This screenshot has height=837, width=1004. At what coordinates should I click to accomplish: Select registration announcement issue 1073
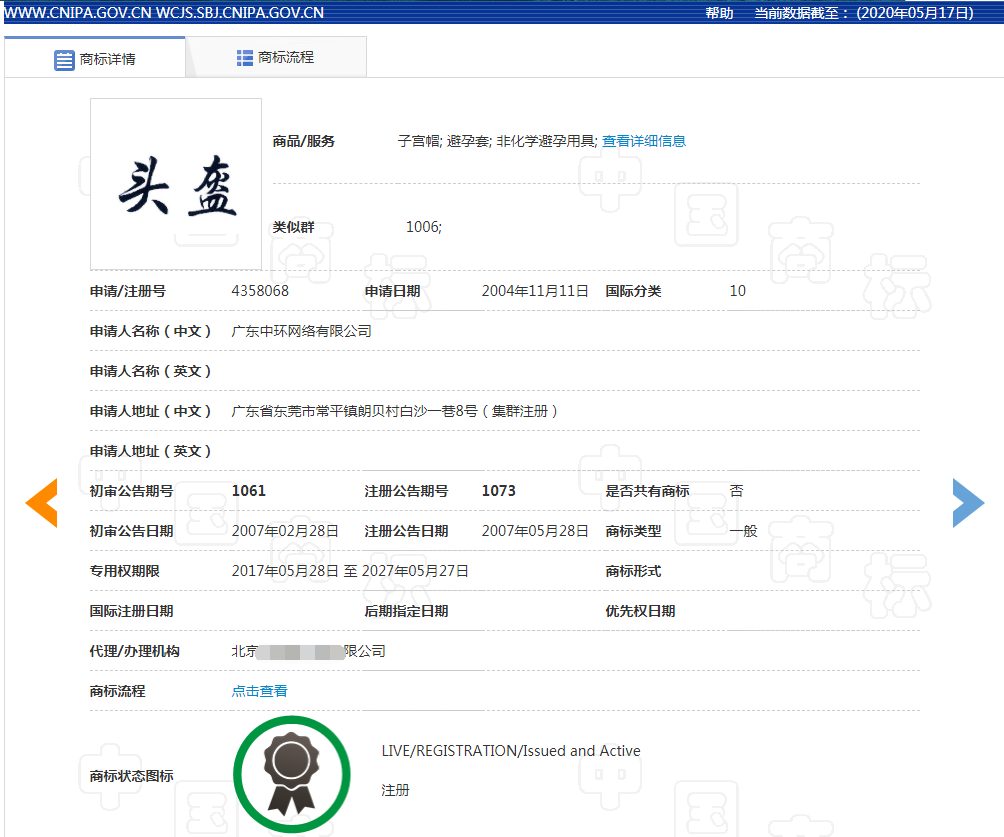498,491
